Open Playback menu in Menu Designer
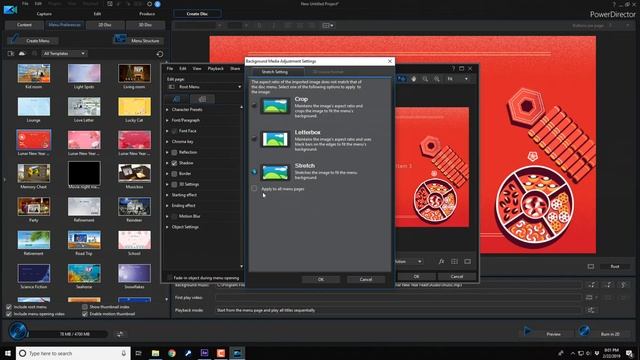This screenshot has width=640, height=360. (x=216, y=69)
